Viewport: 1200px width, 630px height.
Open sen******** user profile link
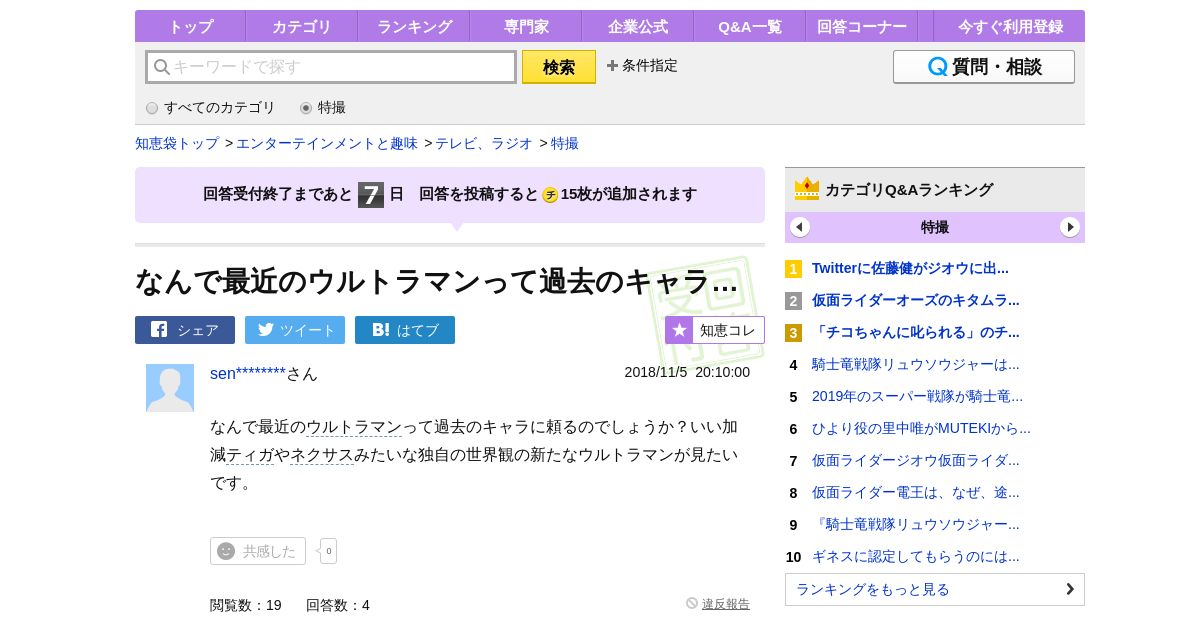[248, 373]
